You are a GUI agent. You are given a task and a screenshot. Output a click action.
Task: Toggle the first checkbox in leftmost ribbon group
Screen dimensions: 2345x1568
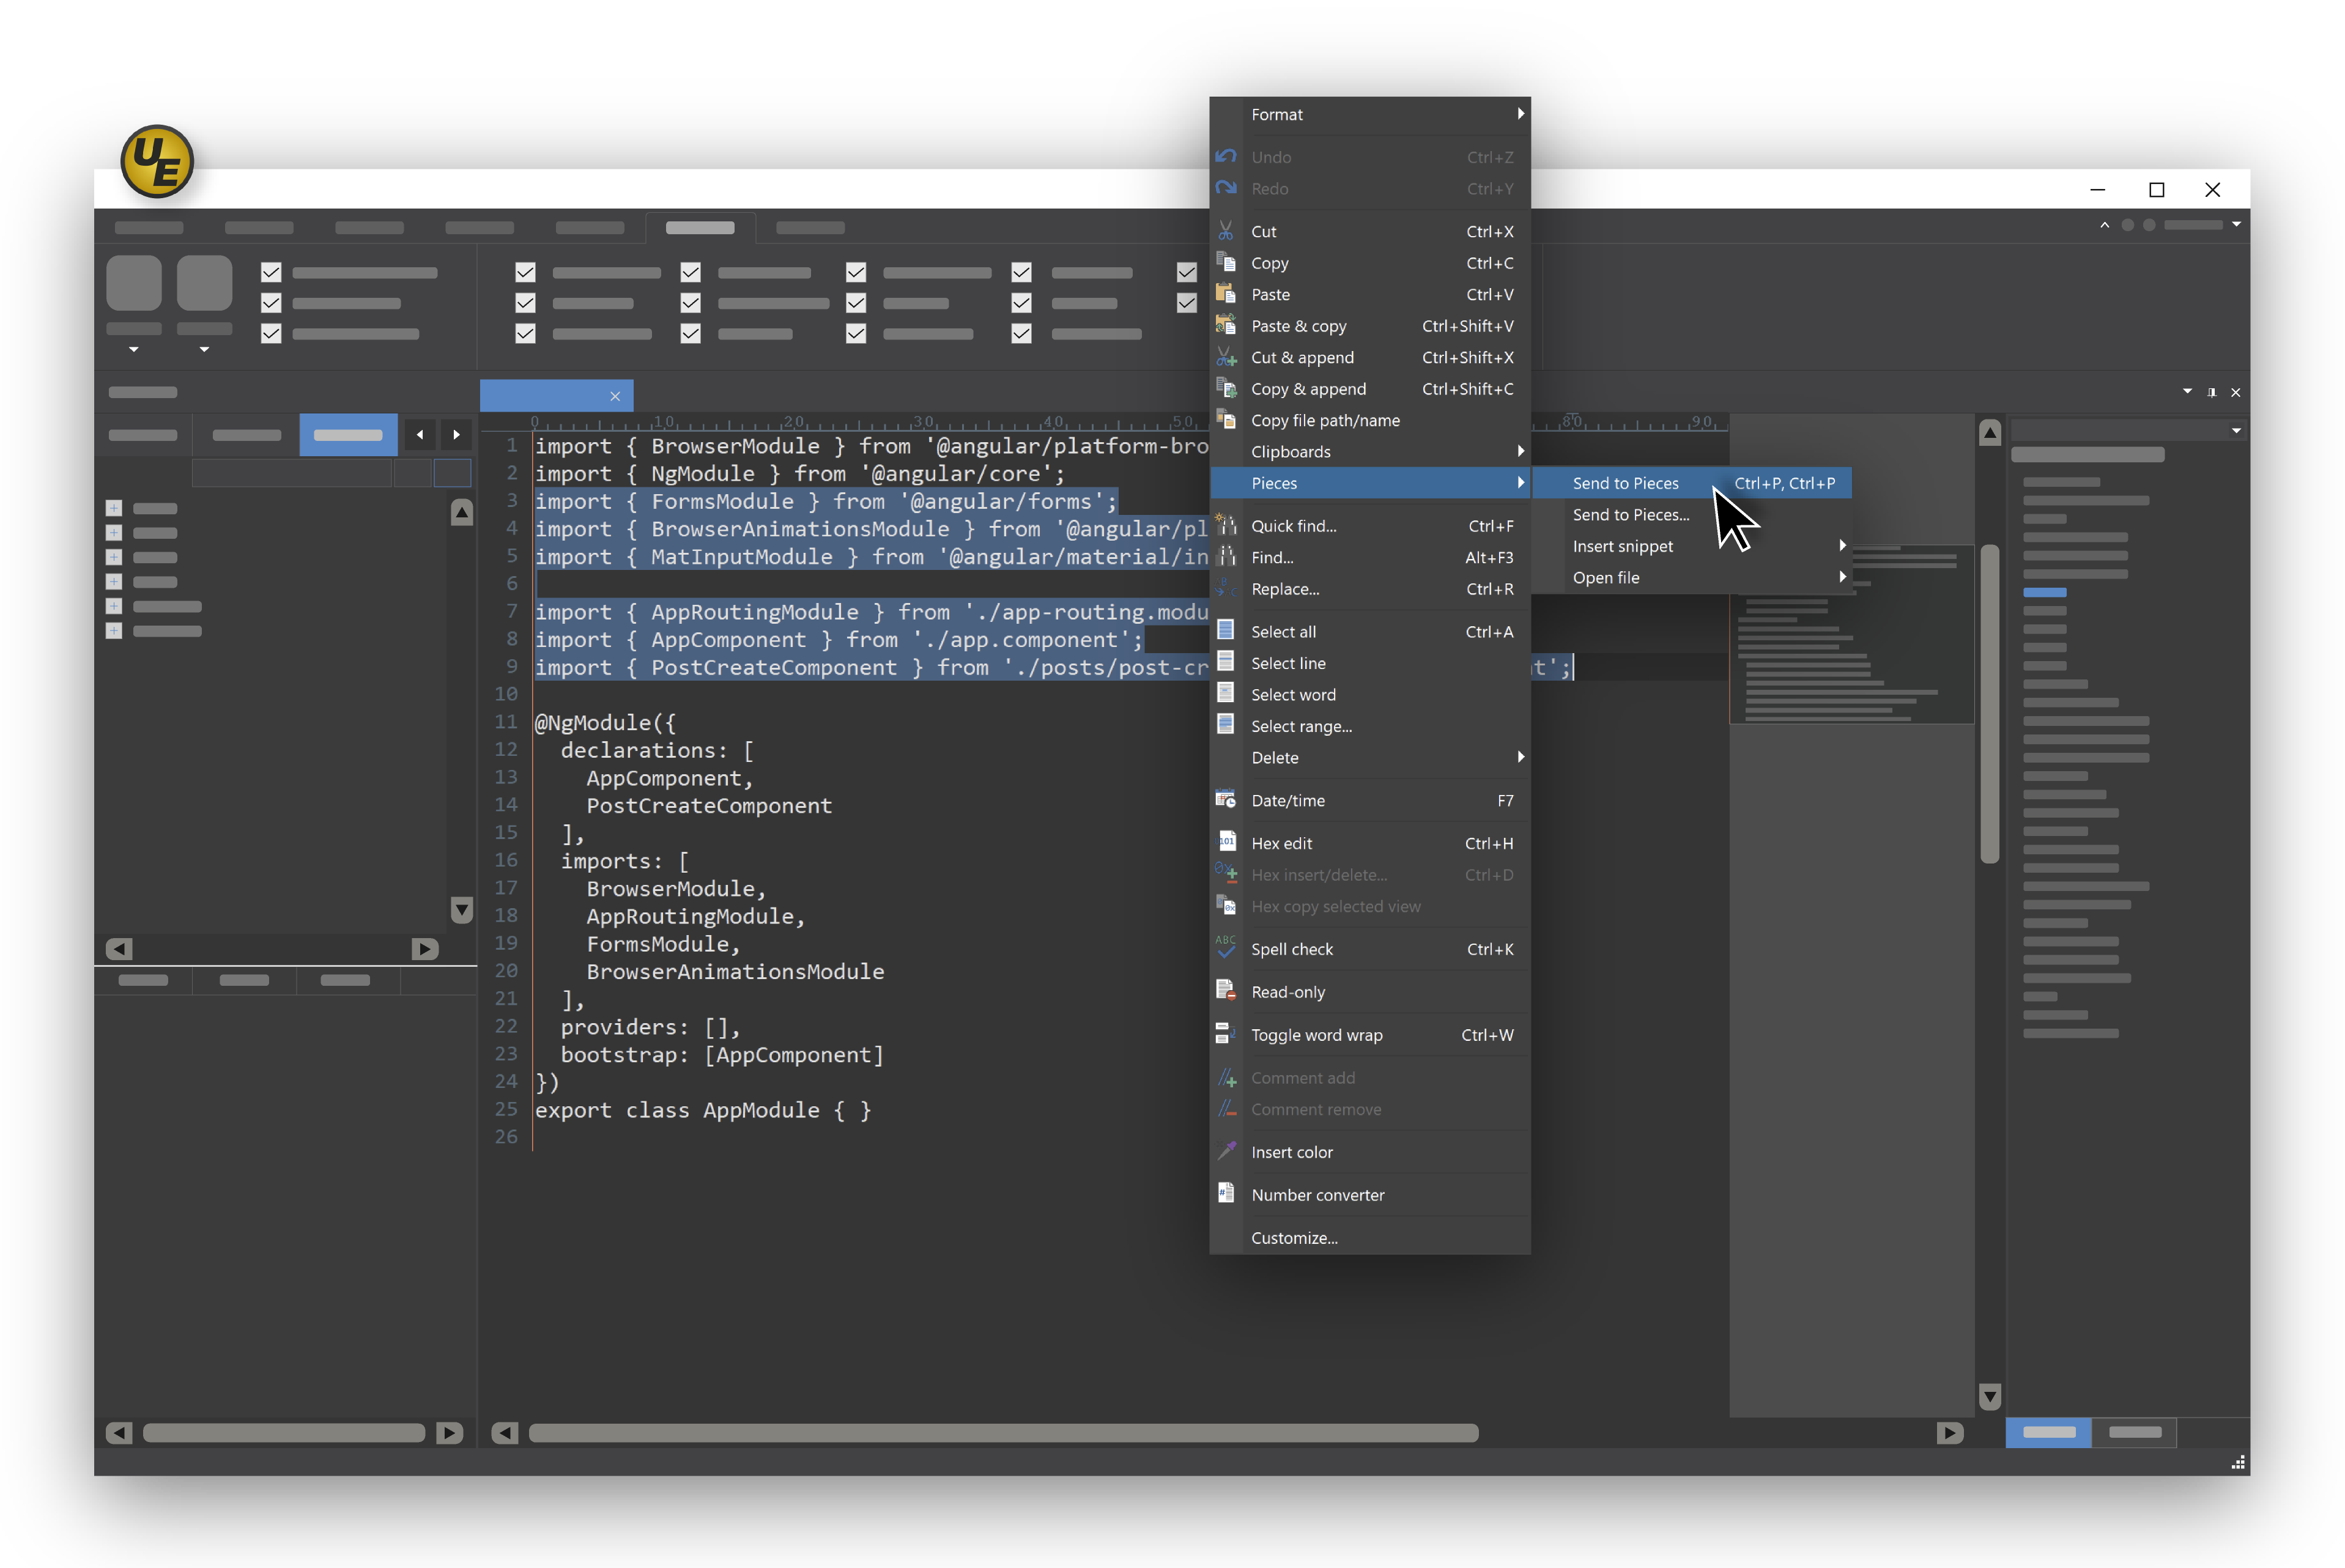tap(271, 272)
